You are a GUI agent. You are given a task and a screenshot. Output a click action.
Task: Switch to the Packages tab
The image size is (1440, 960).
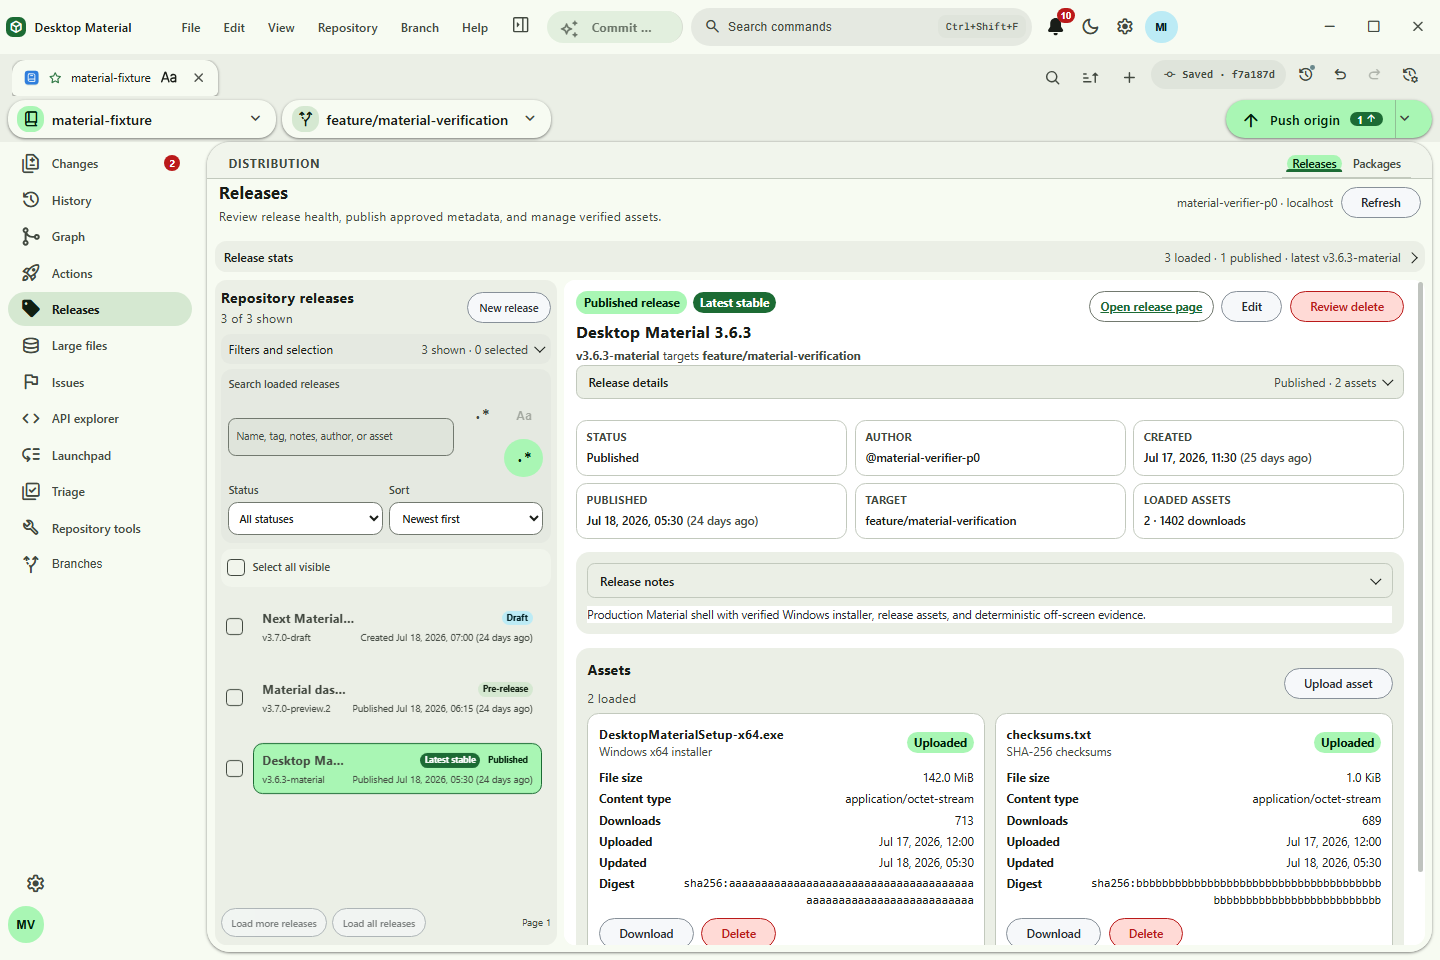(x=1377, y=164)
